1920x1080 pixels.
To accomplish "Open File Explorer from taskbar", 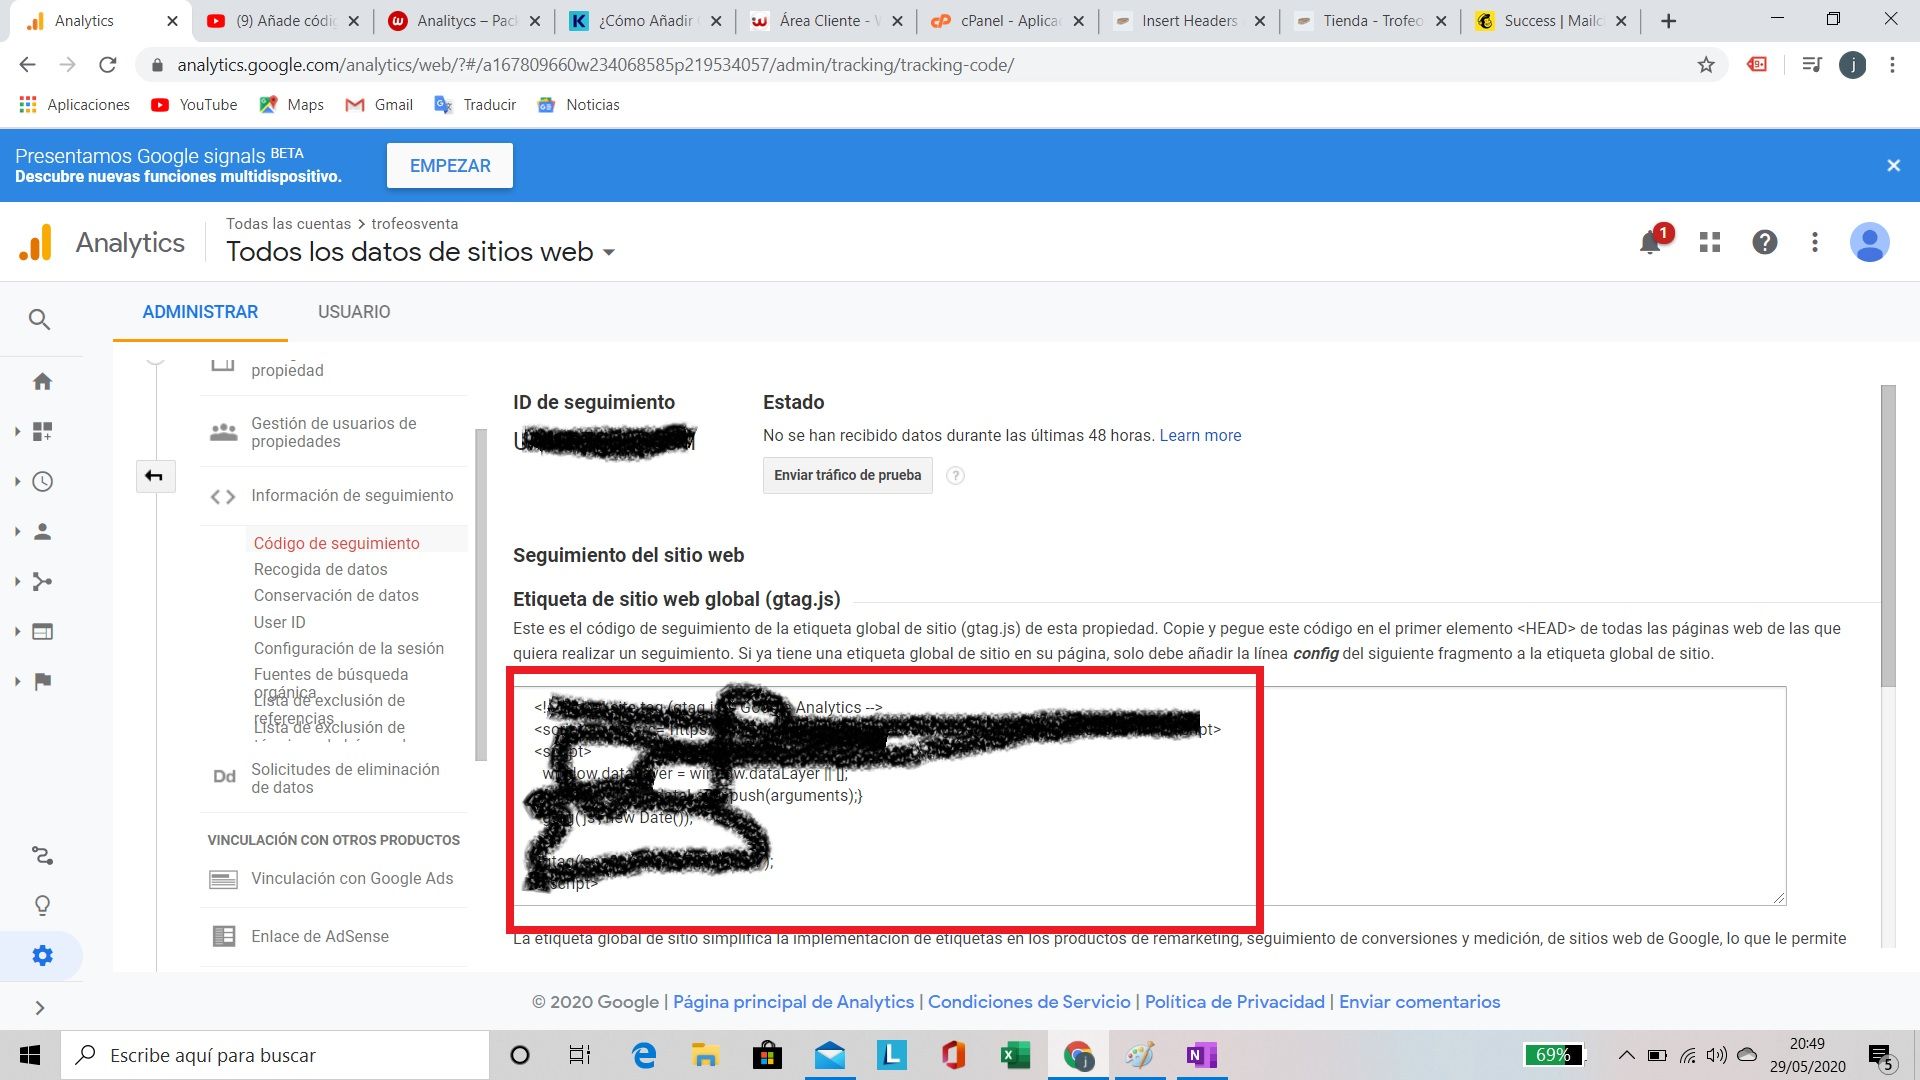I will pyautogui.click(x=705, y=1055).
